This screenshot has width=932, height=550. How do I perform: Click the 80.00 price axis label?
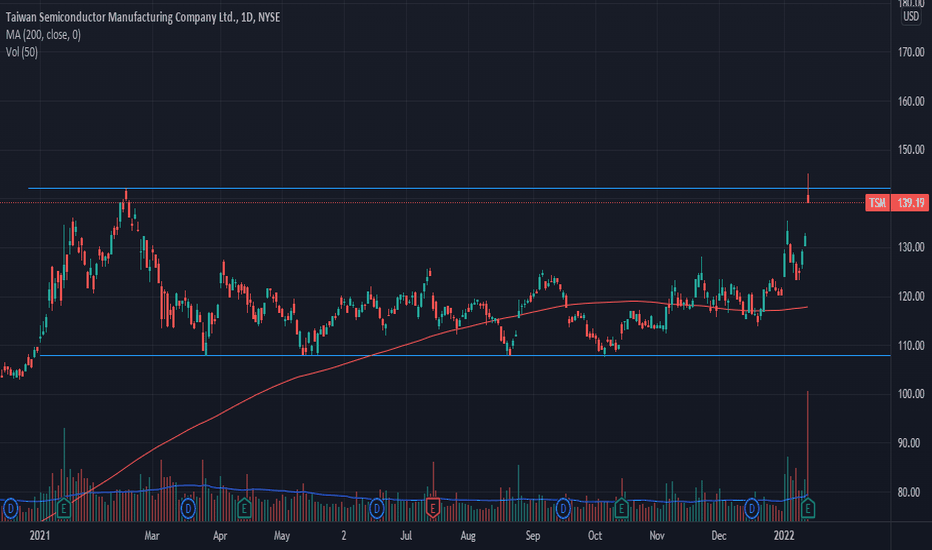(x=909, y=492)
